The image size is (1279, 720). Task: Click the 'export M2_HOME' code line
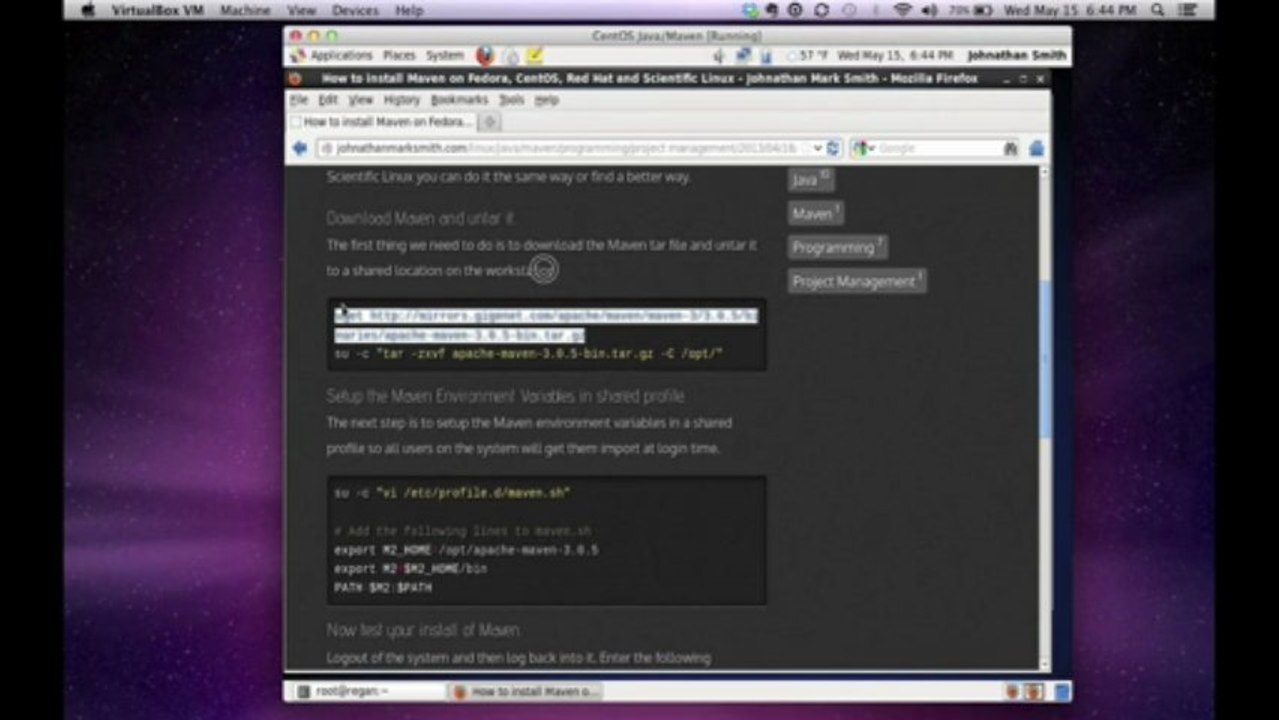(x=466, y=550)
